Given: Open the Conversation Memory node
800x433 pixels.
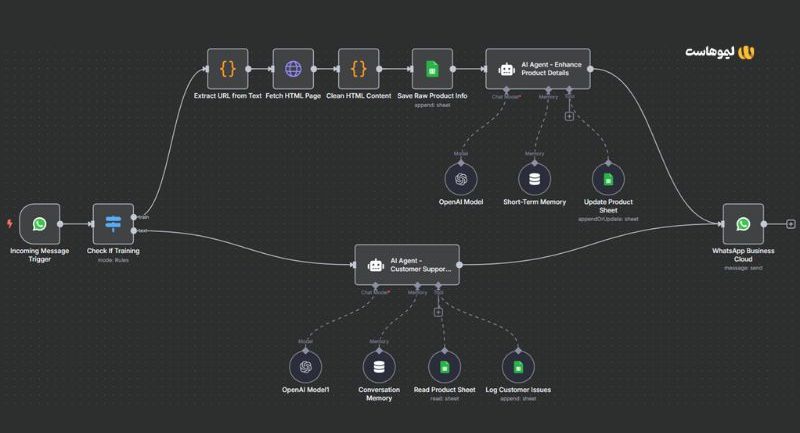Looking at the screenshot, I should [x=379, y=366].
